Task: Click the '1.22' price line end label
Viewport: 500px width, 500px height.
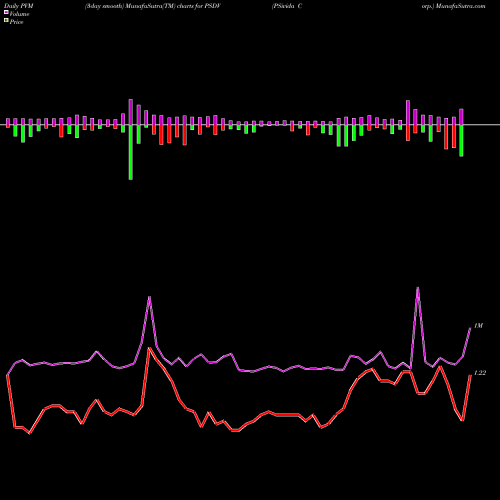Action: click(480, 373)
